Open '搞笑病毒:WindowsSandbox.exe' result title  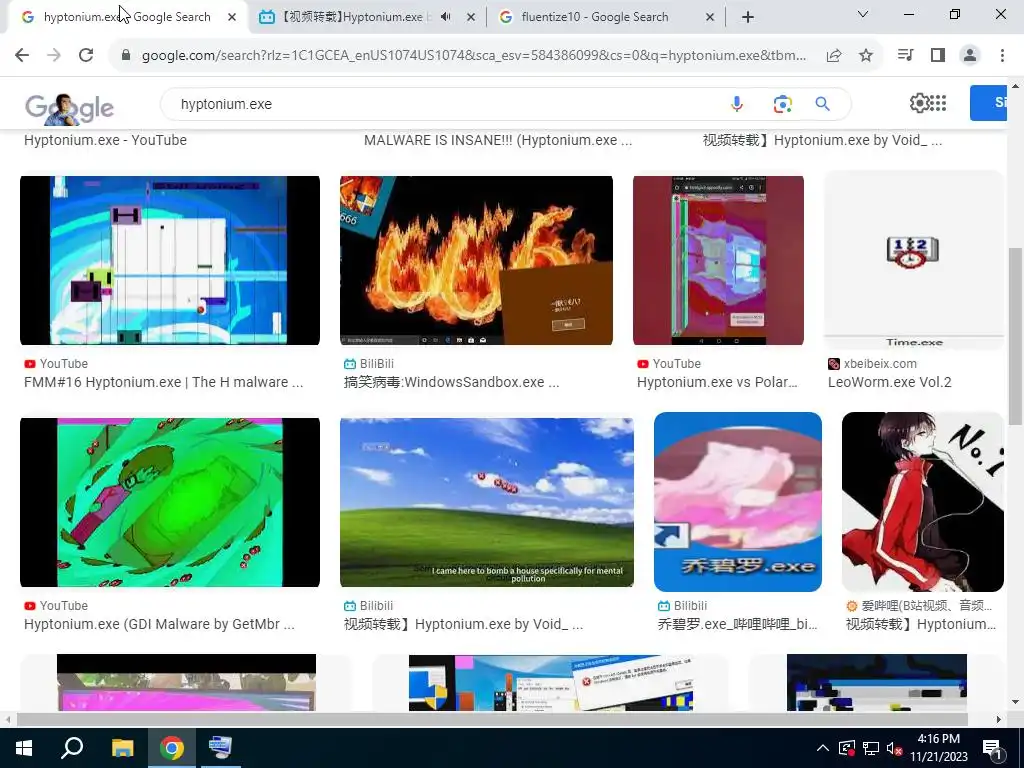tap(451, 382)
